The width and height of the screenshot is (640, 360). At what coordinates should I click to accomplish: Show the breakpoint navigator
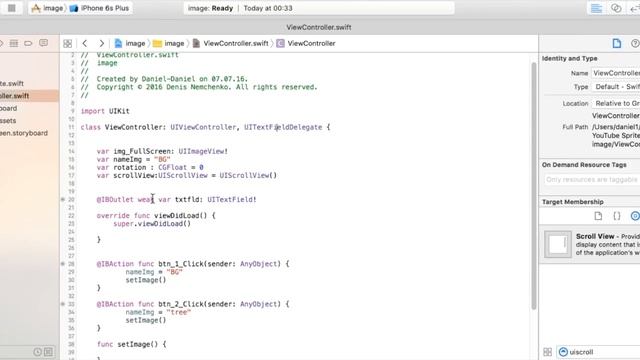tap(28, 43)
